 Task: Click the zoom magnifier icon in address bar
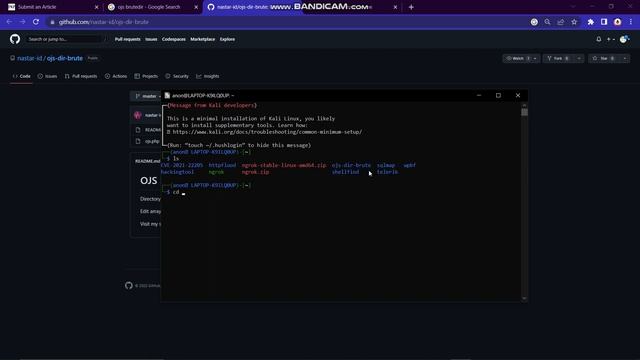click(547, 22)
